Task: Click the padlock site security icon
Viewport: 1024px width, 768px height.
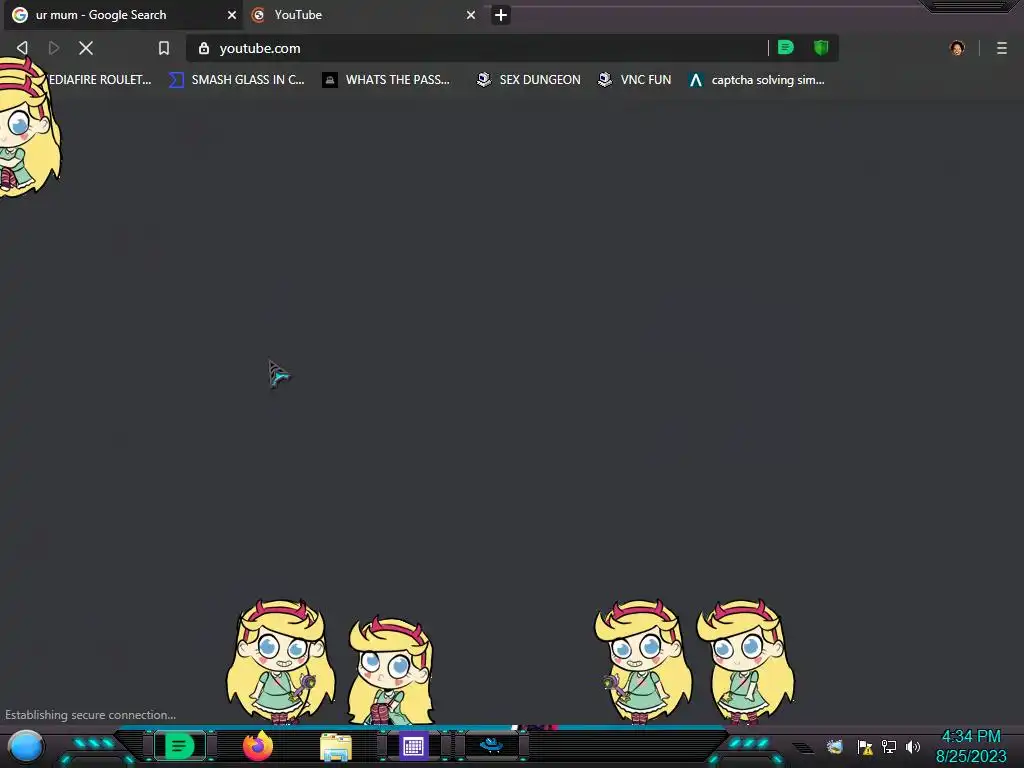Action: click(204, 48)
